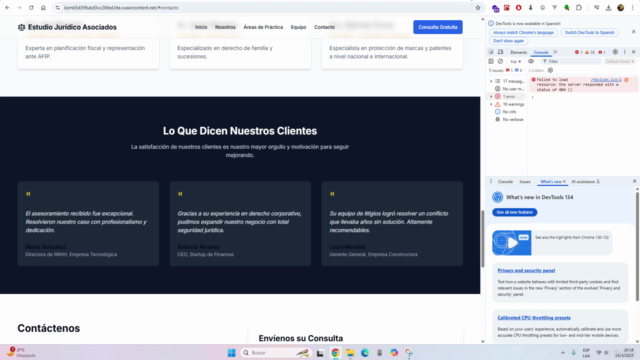Click 'Always match Chrome's language' button
Viewport: 640px width, 360px height.
point(523,32)
